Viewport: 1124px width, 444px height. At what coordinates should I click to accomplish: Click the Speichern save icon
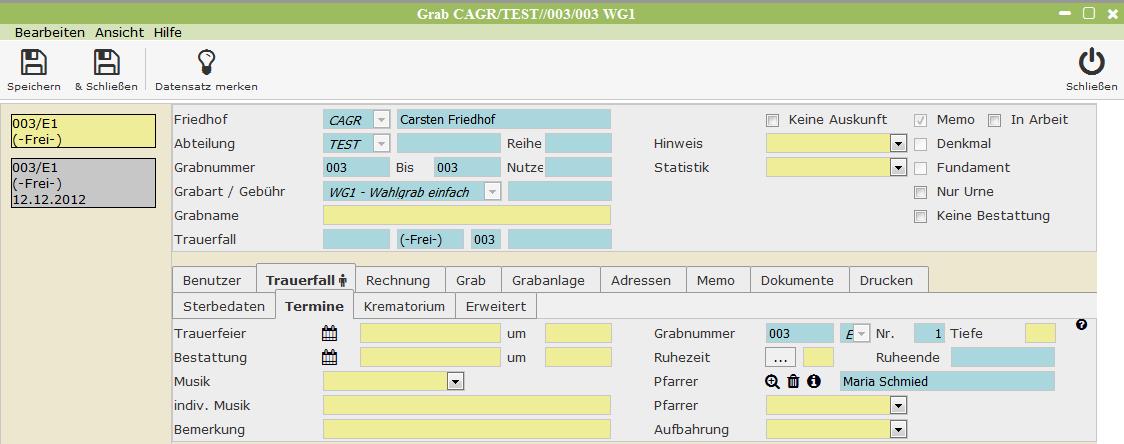(x=34, y=63)
